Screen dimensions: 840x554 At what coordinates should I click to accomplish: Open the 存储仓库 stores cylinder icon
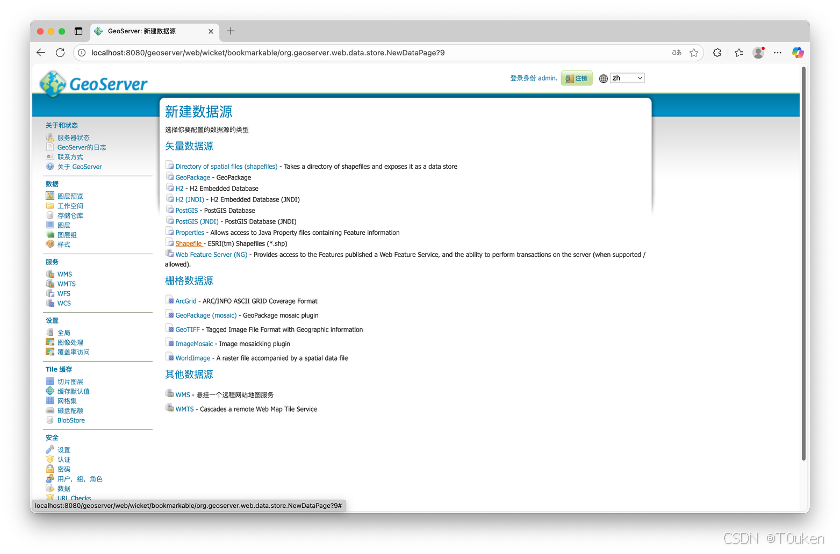coord(50,215)
